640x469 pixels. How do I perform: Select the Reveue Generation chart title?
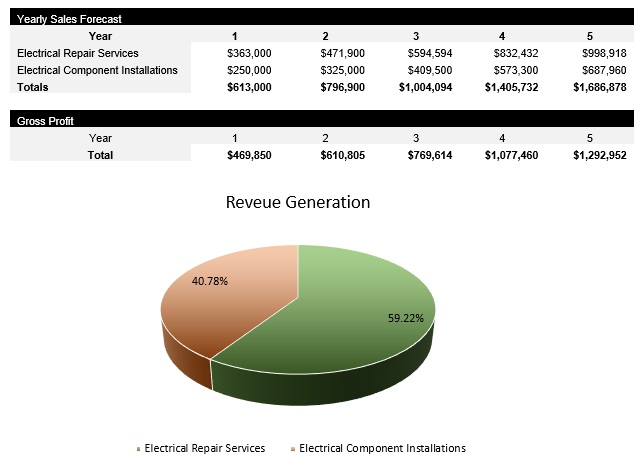298,202
